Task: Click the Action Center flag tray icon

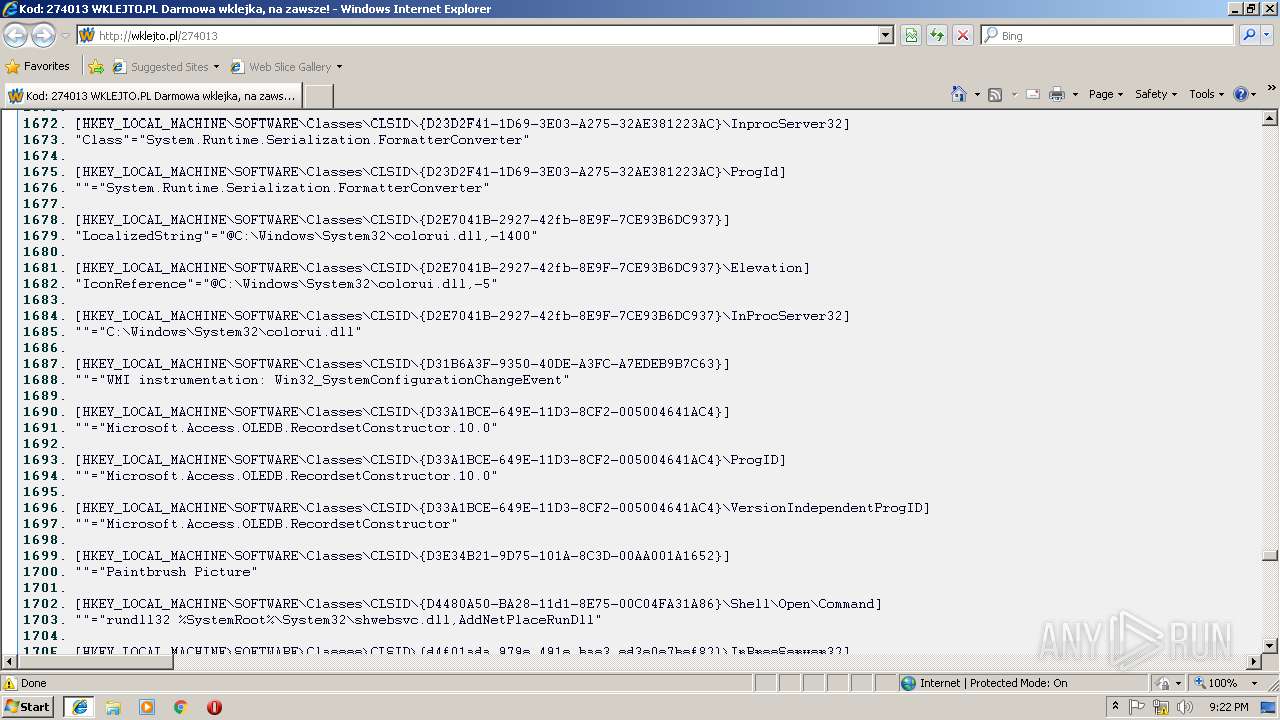Action: click(1137, 707)
